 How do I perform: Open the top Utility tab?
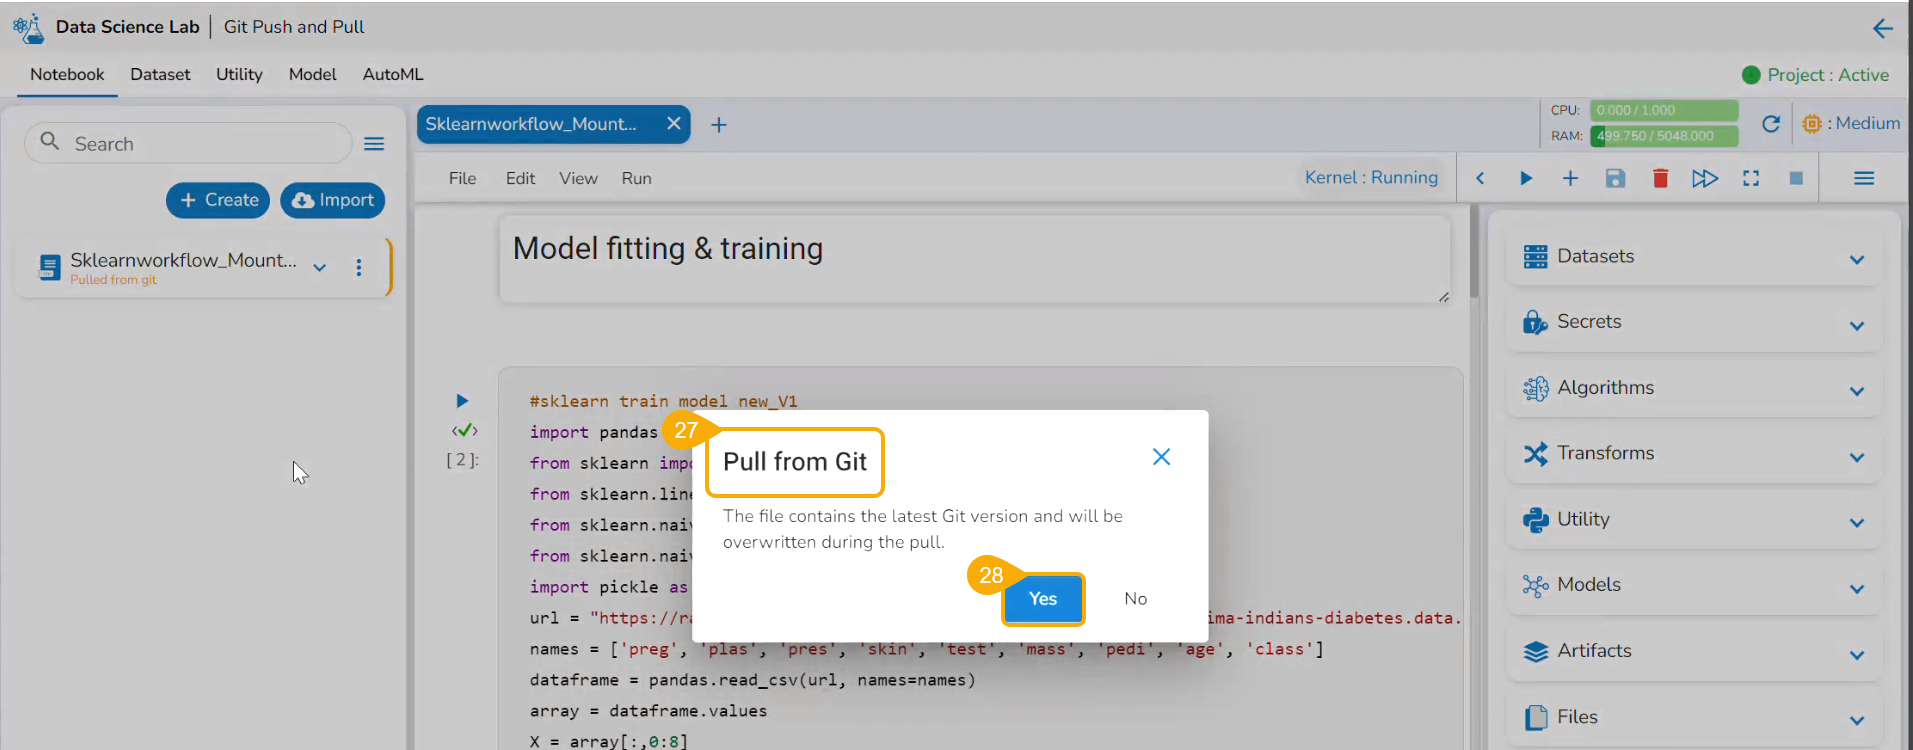pyautogui.click(x=239, y=75)
